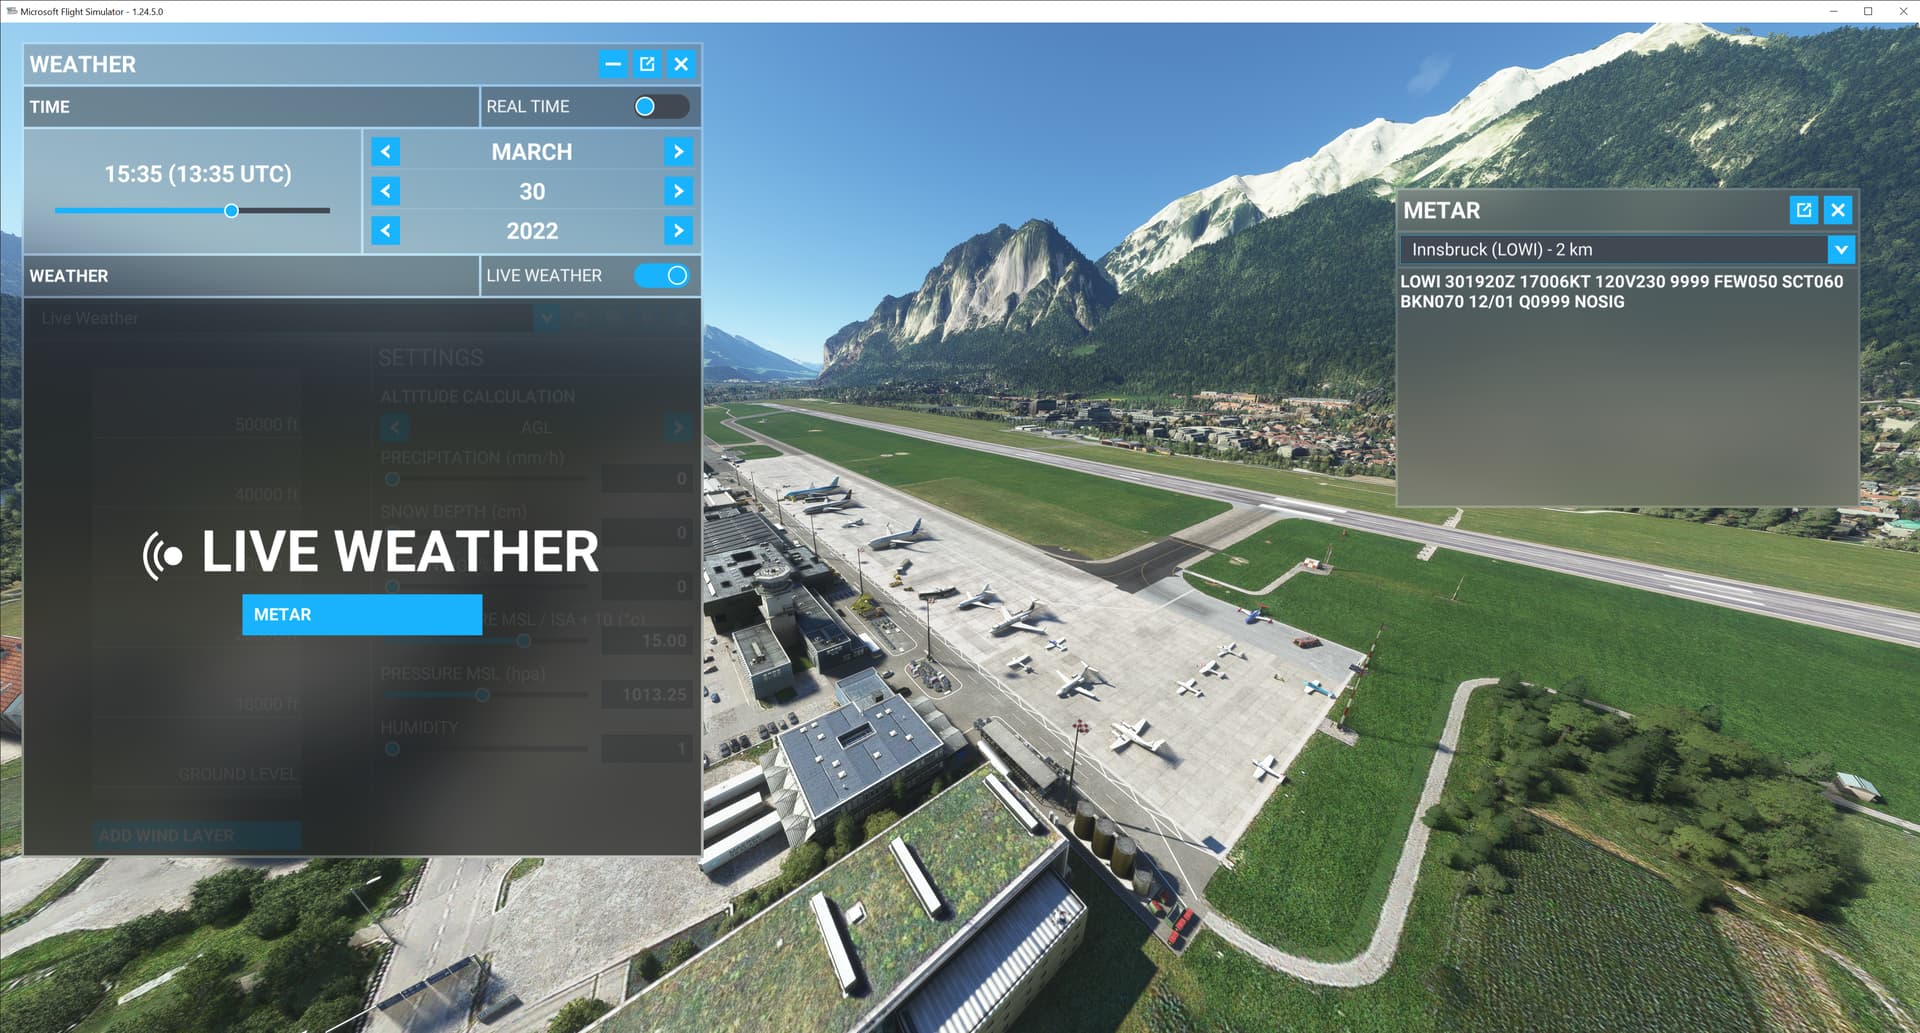Click the MARCH month value
Viewport: 1920px width, 1033px height.
click(532, 152)
